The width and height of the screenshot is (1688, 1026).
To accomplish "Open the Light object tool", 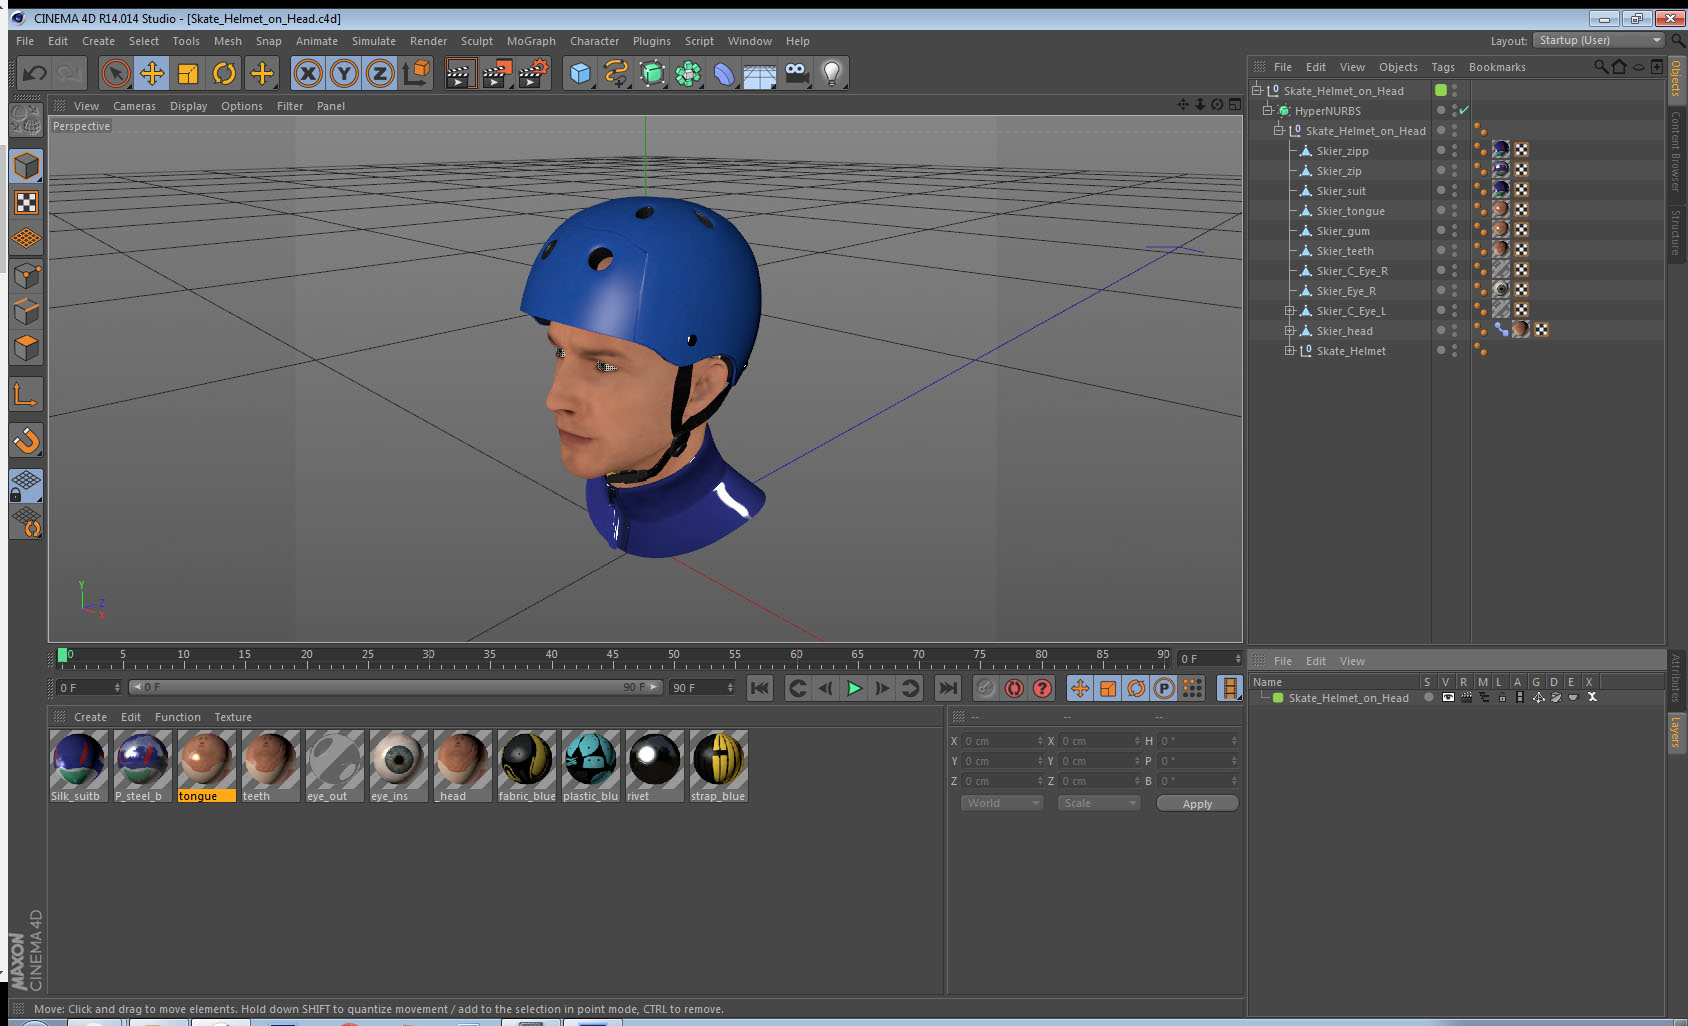I will 831,73.
